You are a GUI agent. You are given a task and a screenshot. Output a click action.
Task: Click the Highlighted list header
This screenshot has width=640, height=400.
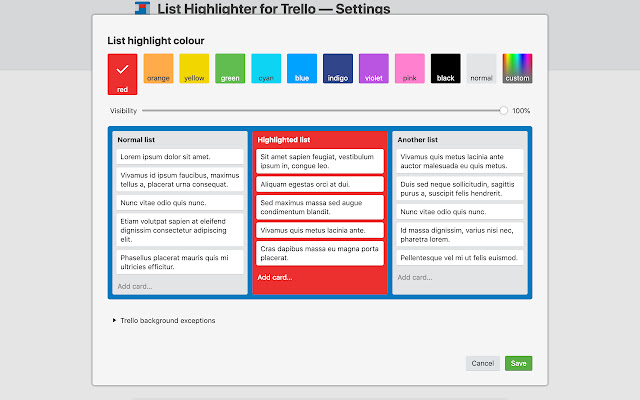pyautogui.click(x=284, y=140)
